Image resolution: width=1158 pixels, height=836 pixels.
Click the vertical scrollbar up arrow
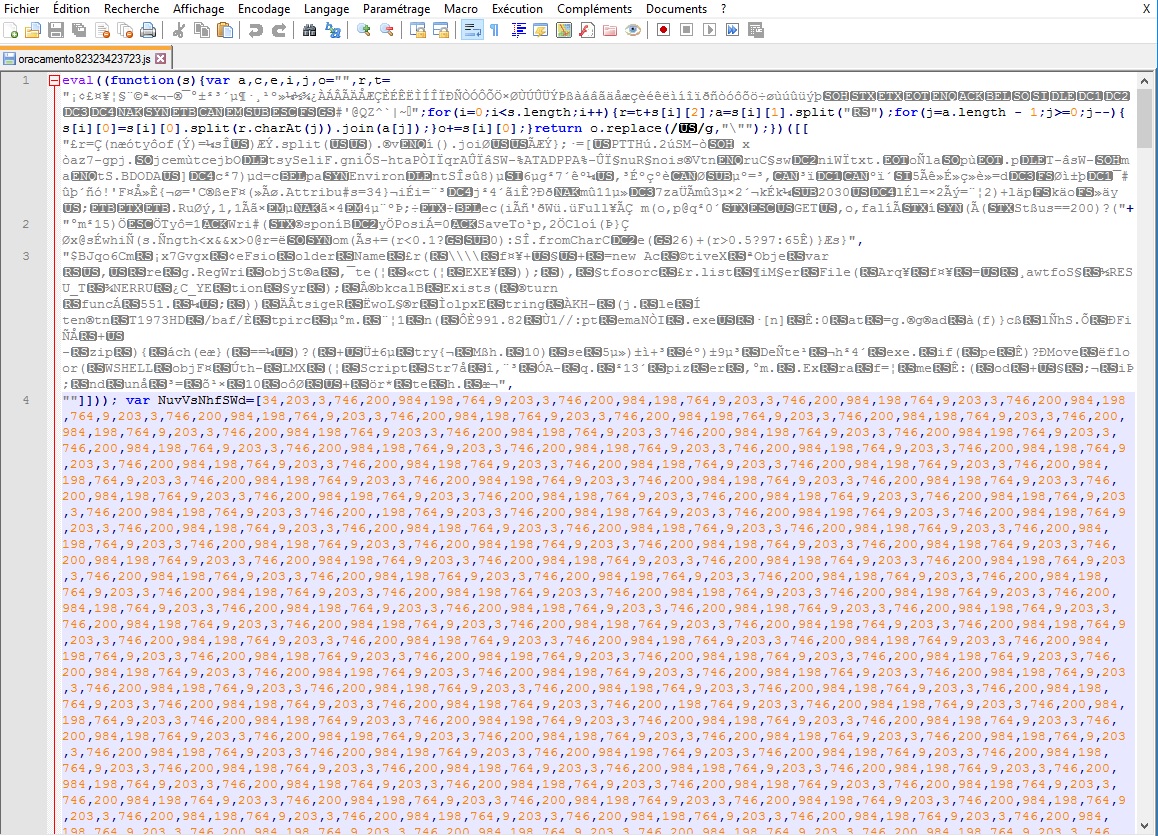(x=1145, y=81)
